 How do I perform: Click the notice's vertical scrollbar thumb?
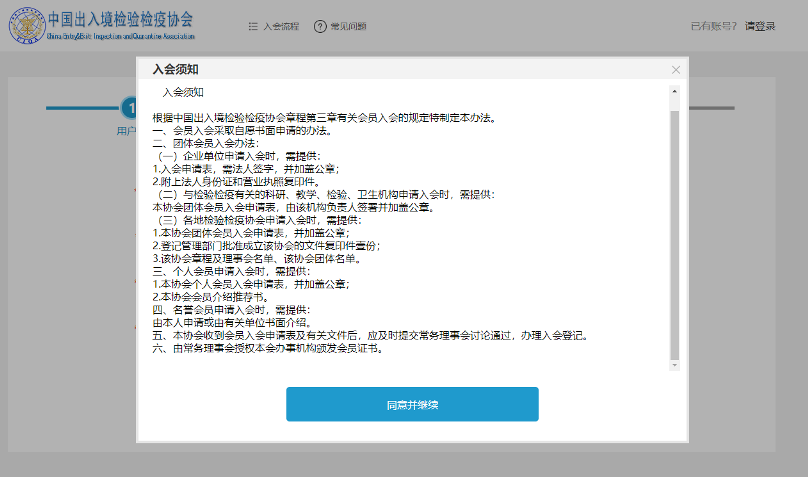(674, 230)
